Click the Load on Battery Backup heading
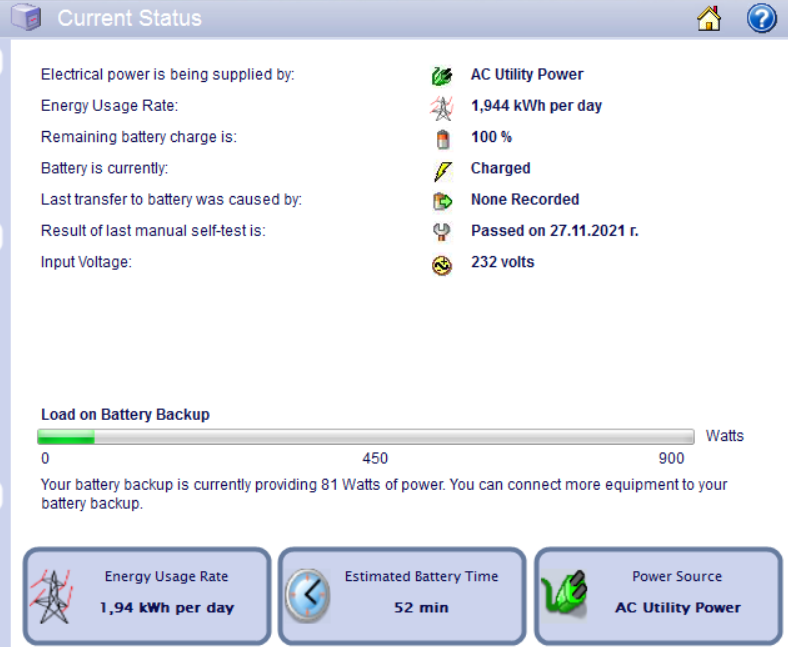The height and width of the screenshot is (647, 788). click(x=125, y=414)
